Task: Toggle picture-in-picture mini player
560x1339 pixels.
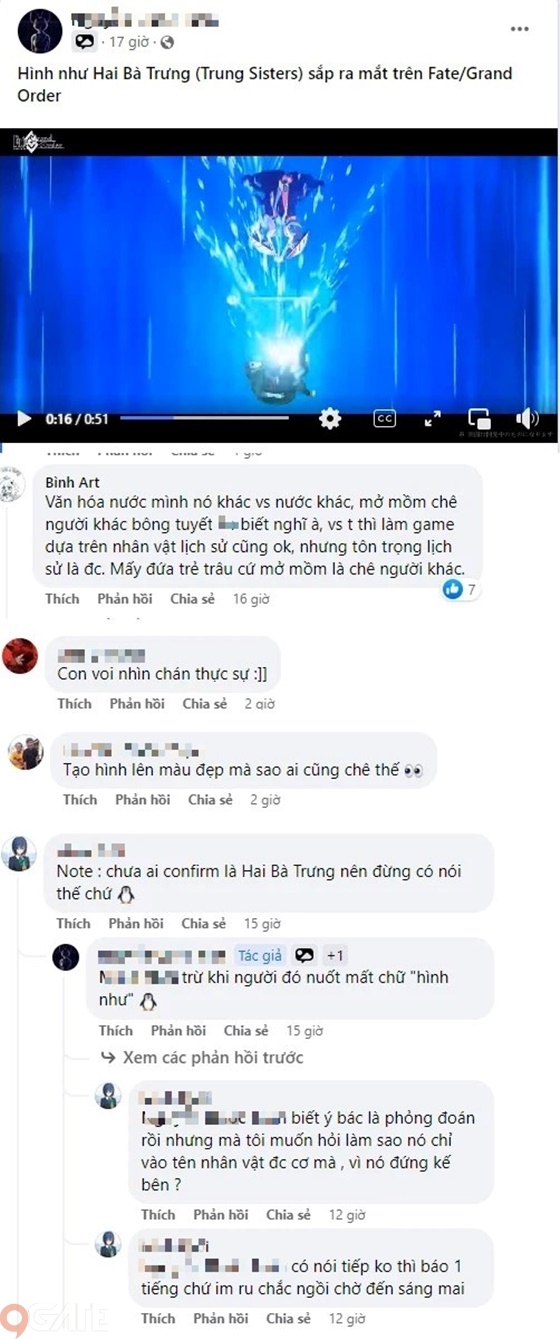Action: click(480, 419)
